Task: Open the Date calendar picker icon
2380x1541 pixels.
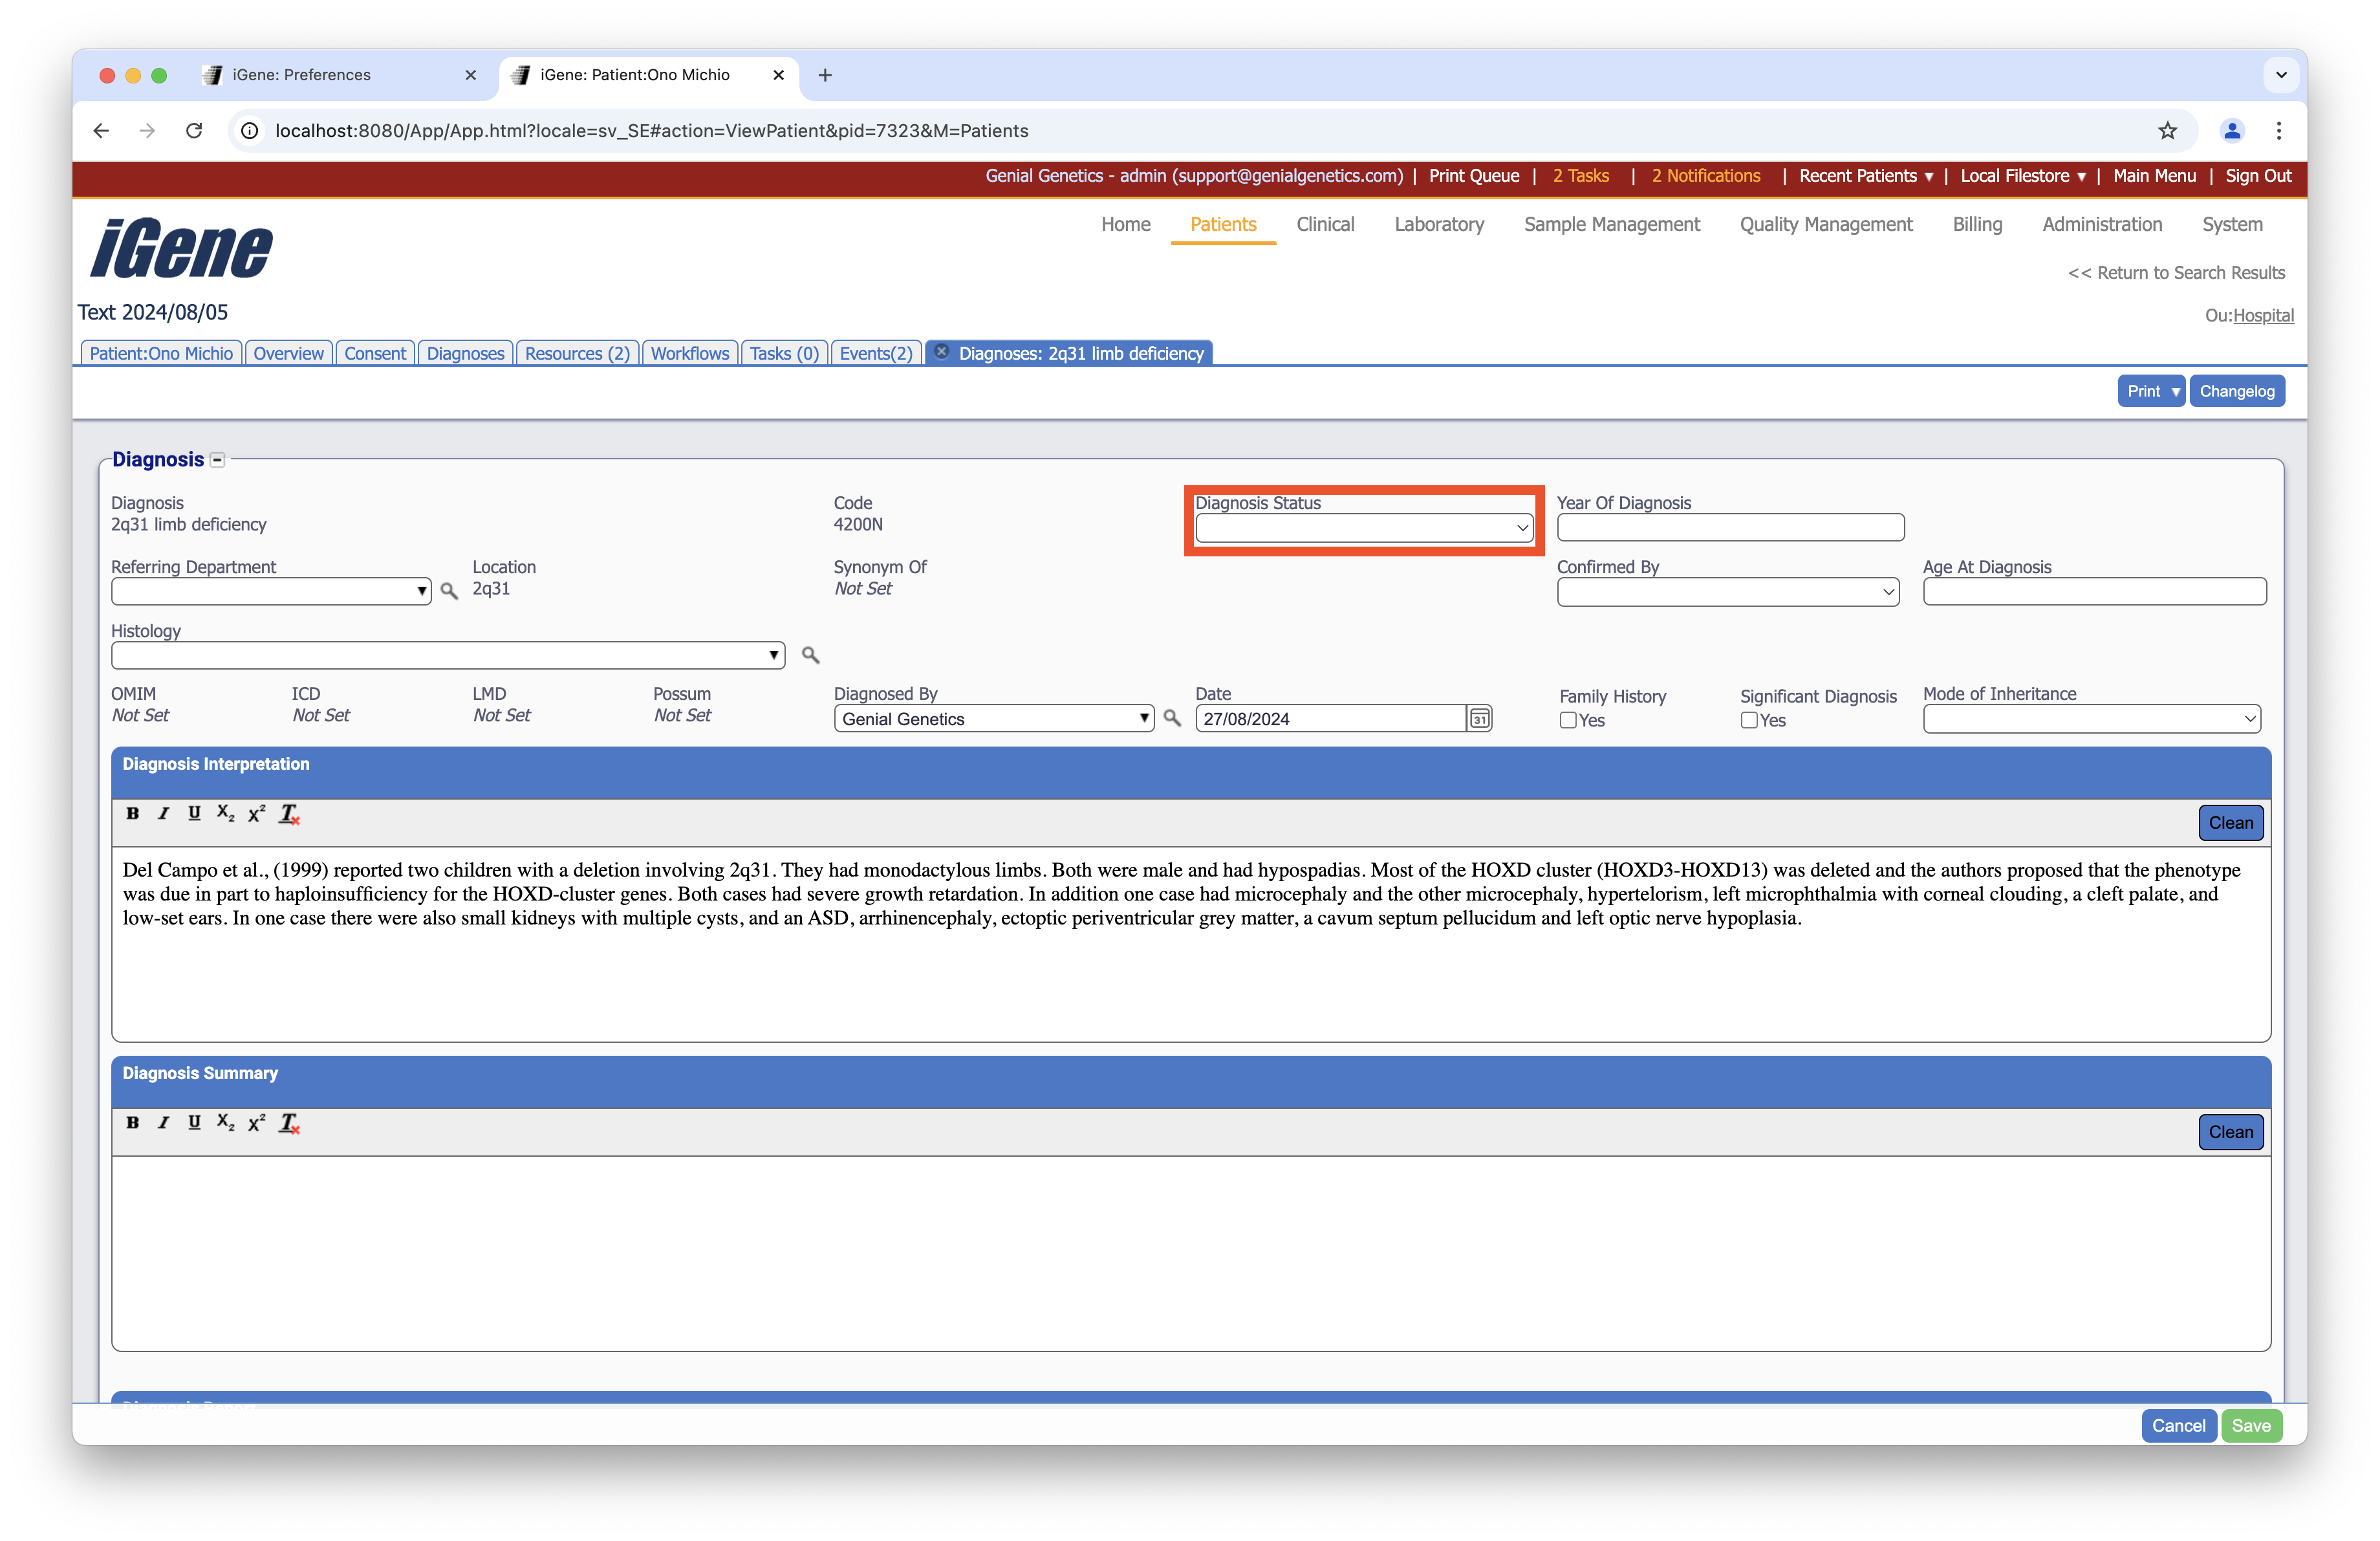Action: (1479, 719)
